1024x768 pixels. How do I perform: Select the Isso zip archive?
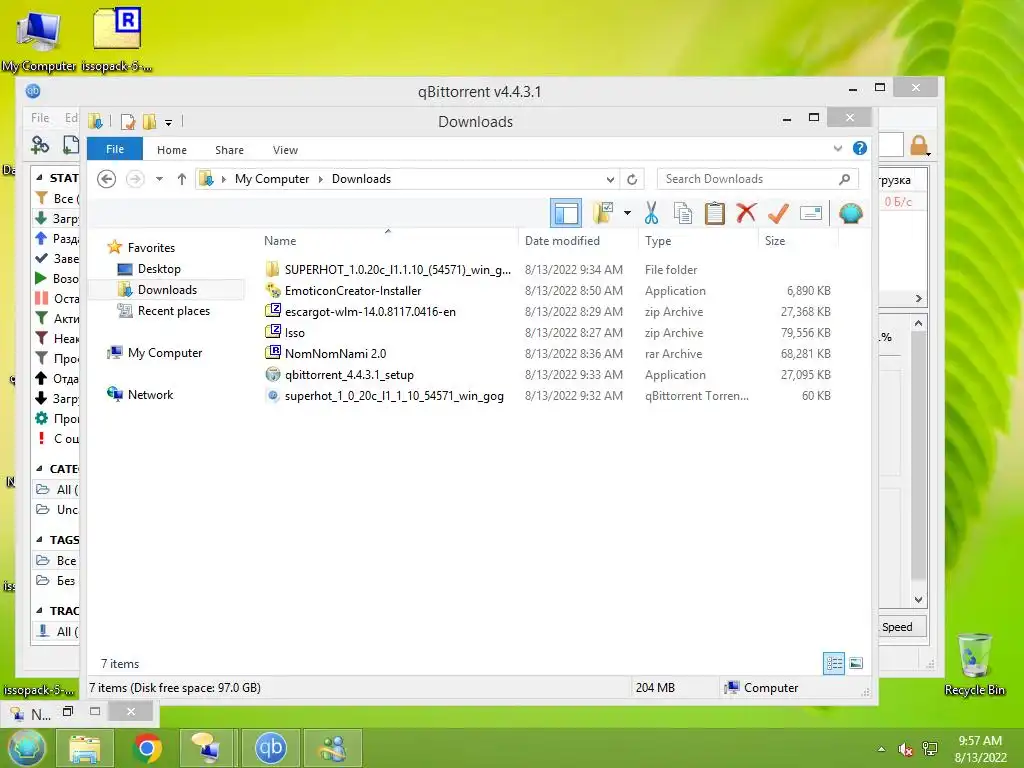point(294,332)
